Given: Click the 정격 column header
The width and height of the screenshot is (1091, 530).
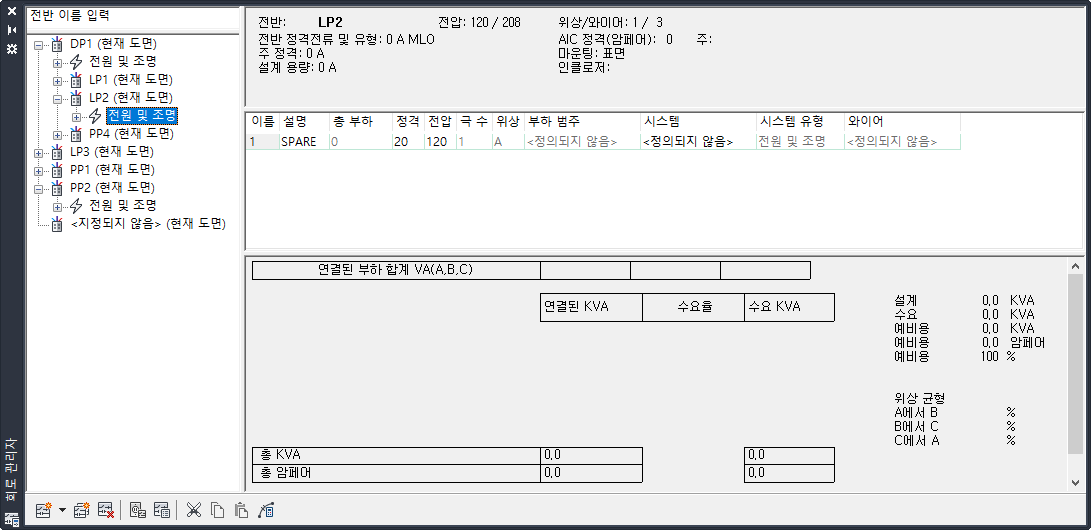Looking at the screenshot, I should [408, 122].
